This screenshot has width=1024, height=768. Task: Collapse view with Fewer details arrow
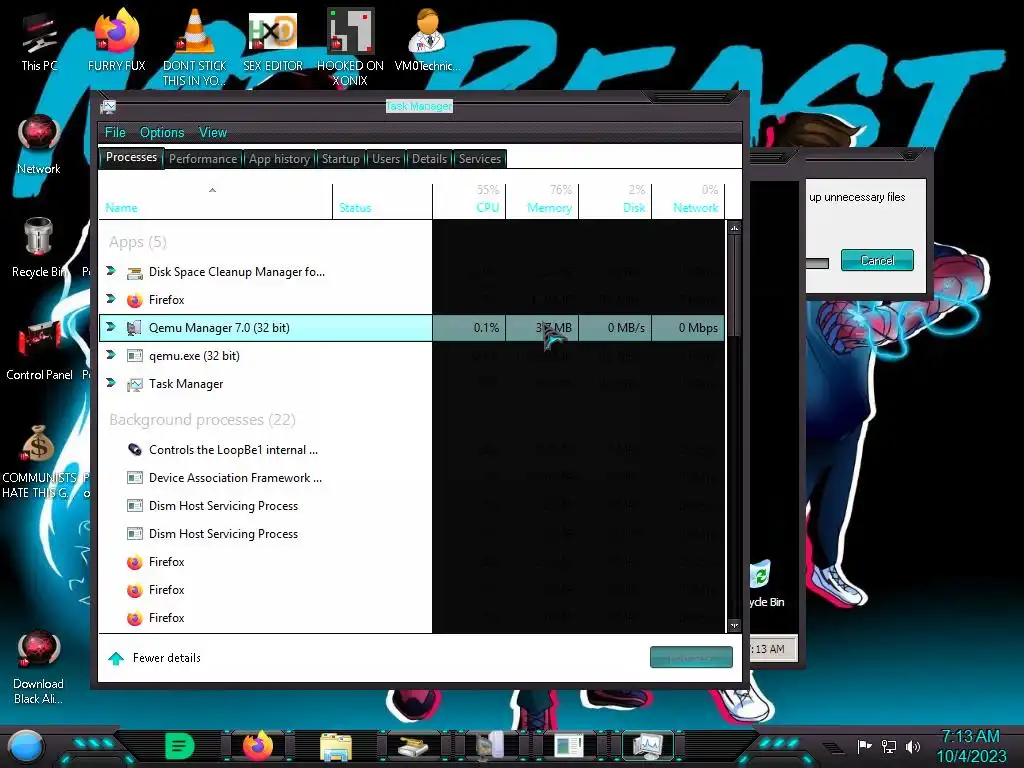(116, 658)
